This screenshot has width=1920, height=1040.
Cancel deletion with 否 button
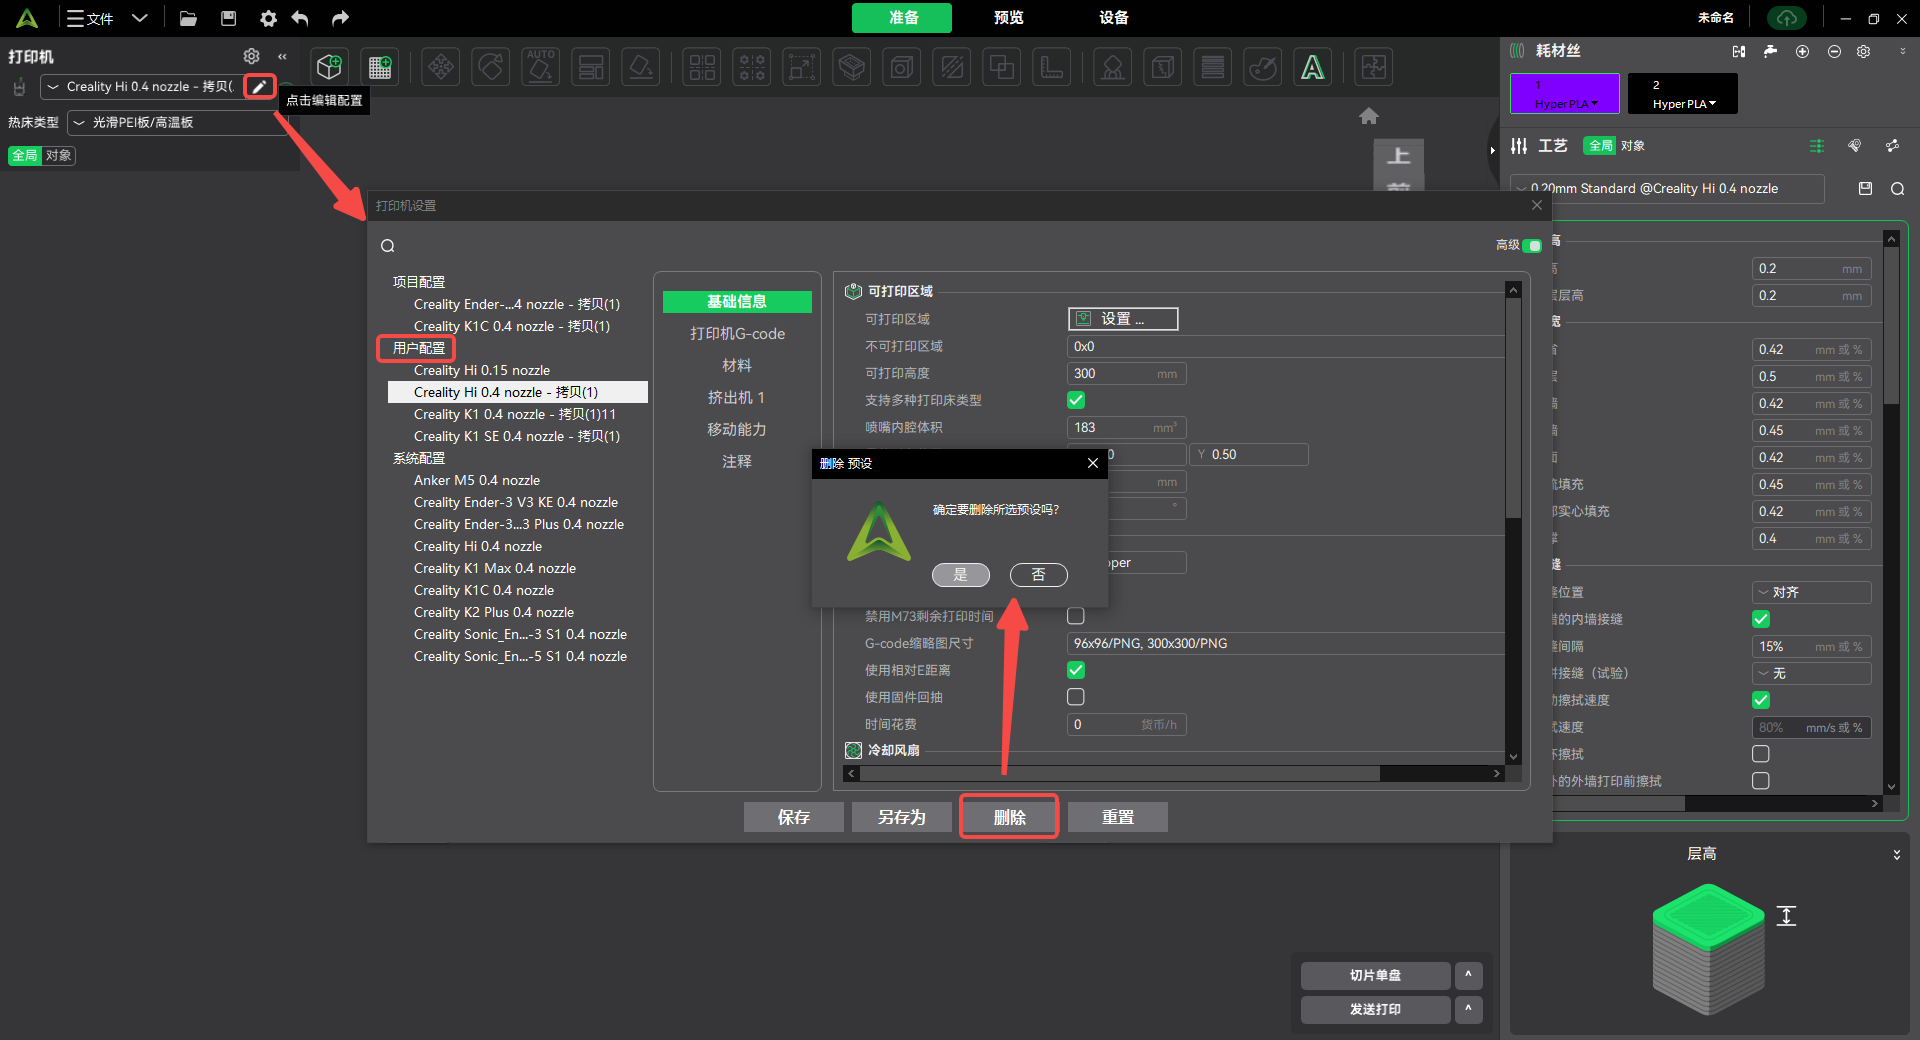[x=1039, y=575]
